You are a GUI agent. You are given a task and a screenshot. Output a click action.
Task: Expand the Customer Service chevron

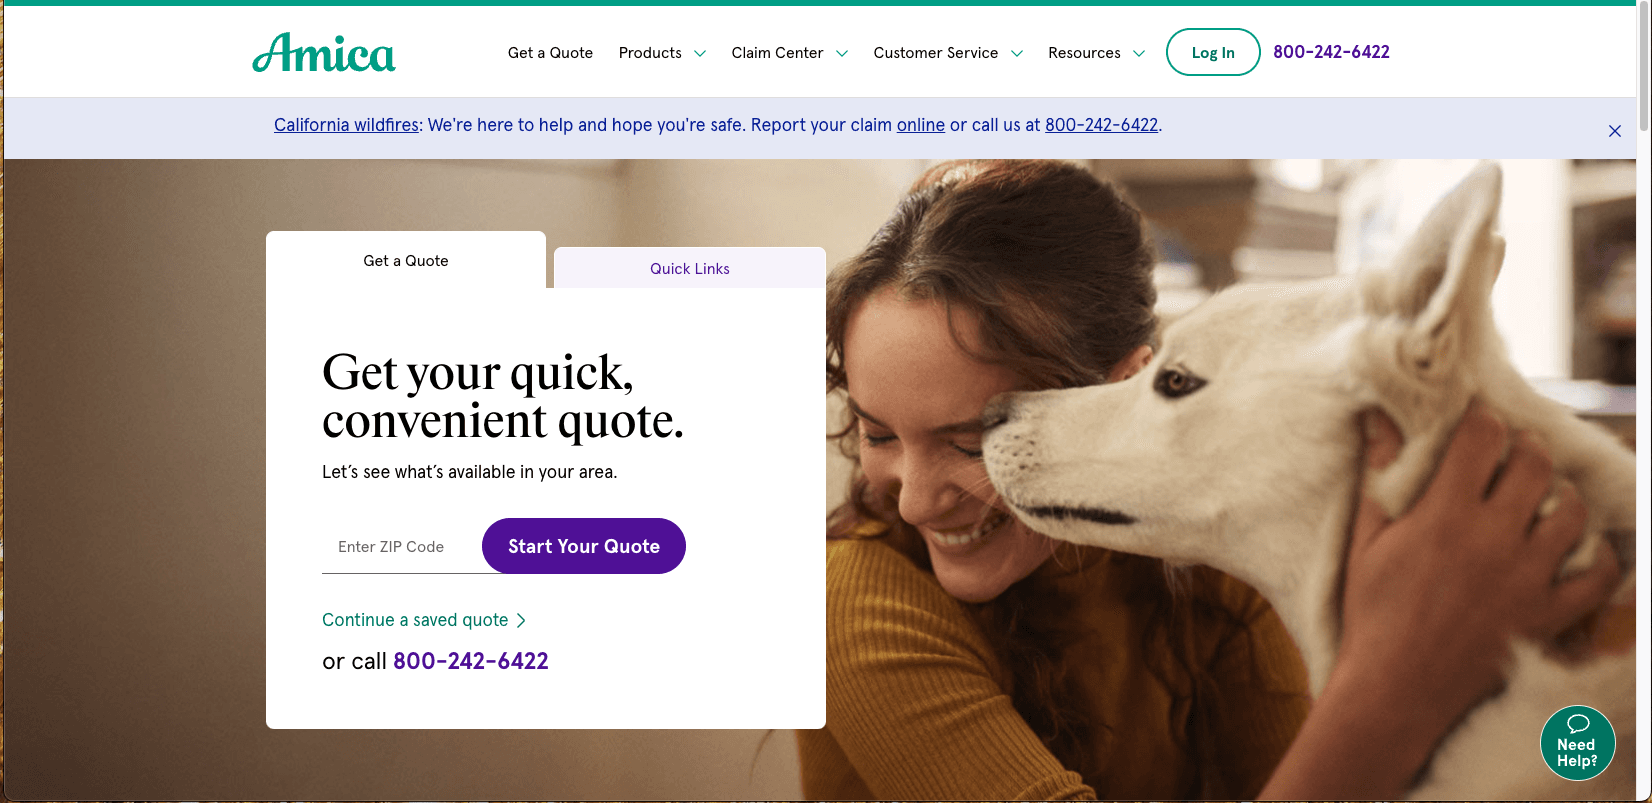1017,54
